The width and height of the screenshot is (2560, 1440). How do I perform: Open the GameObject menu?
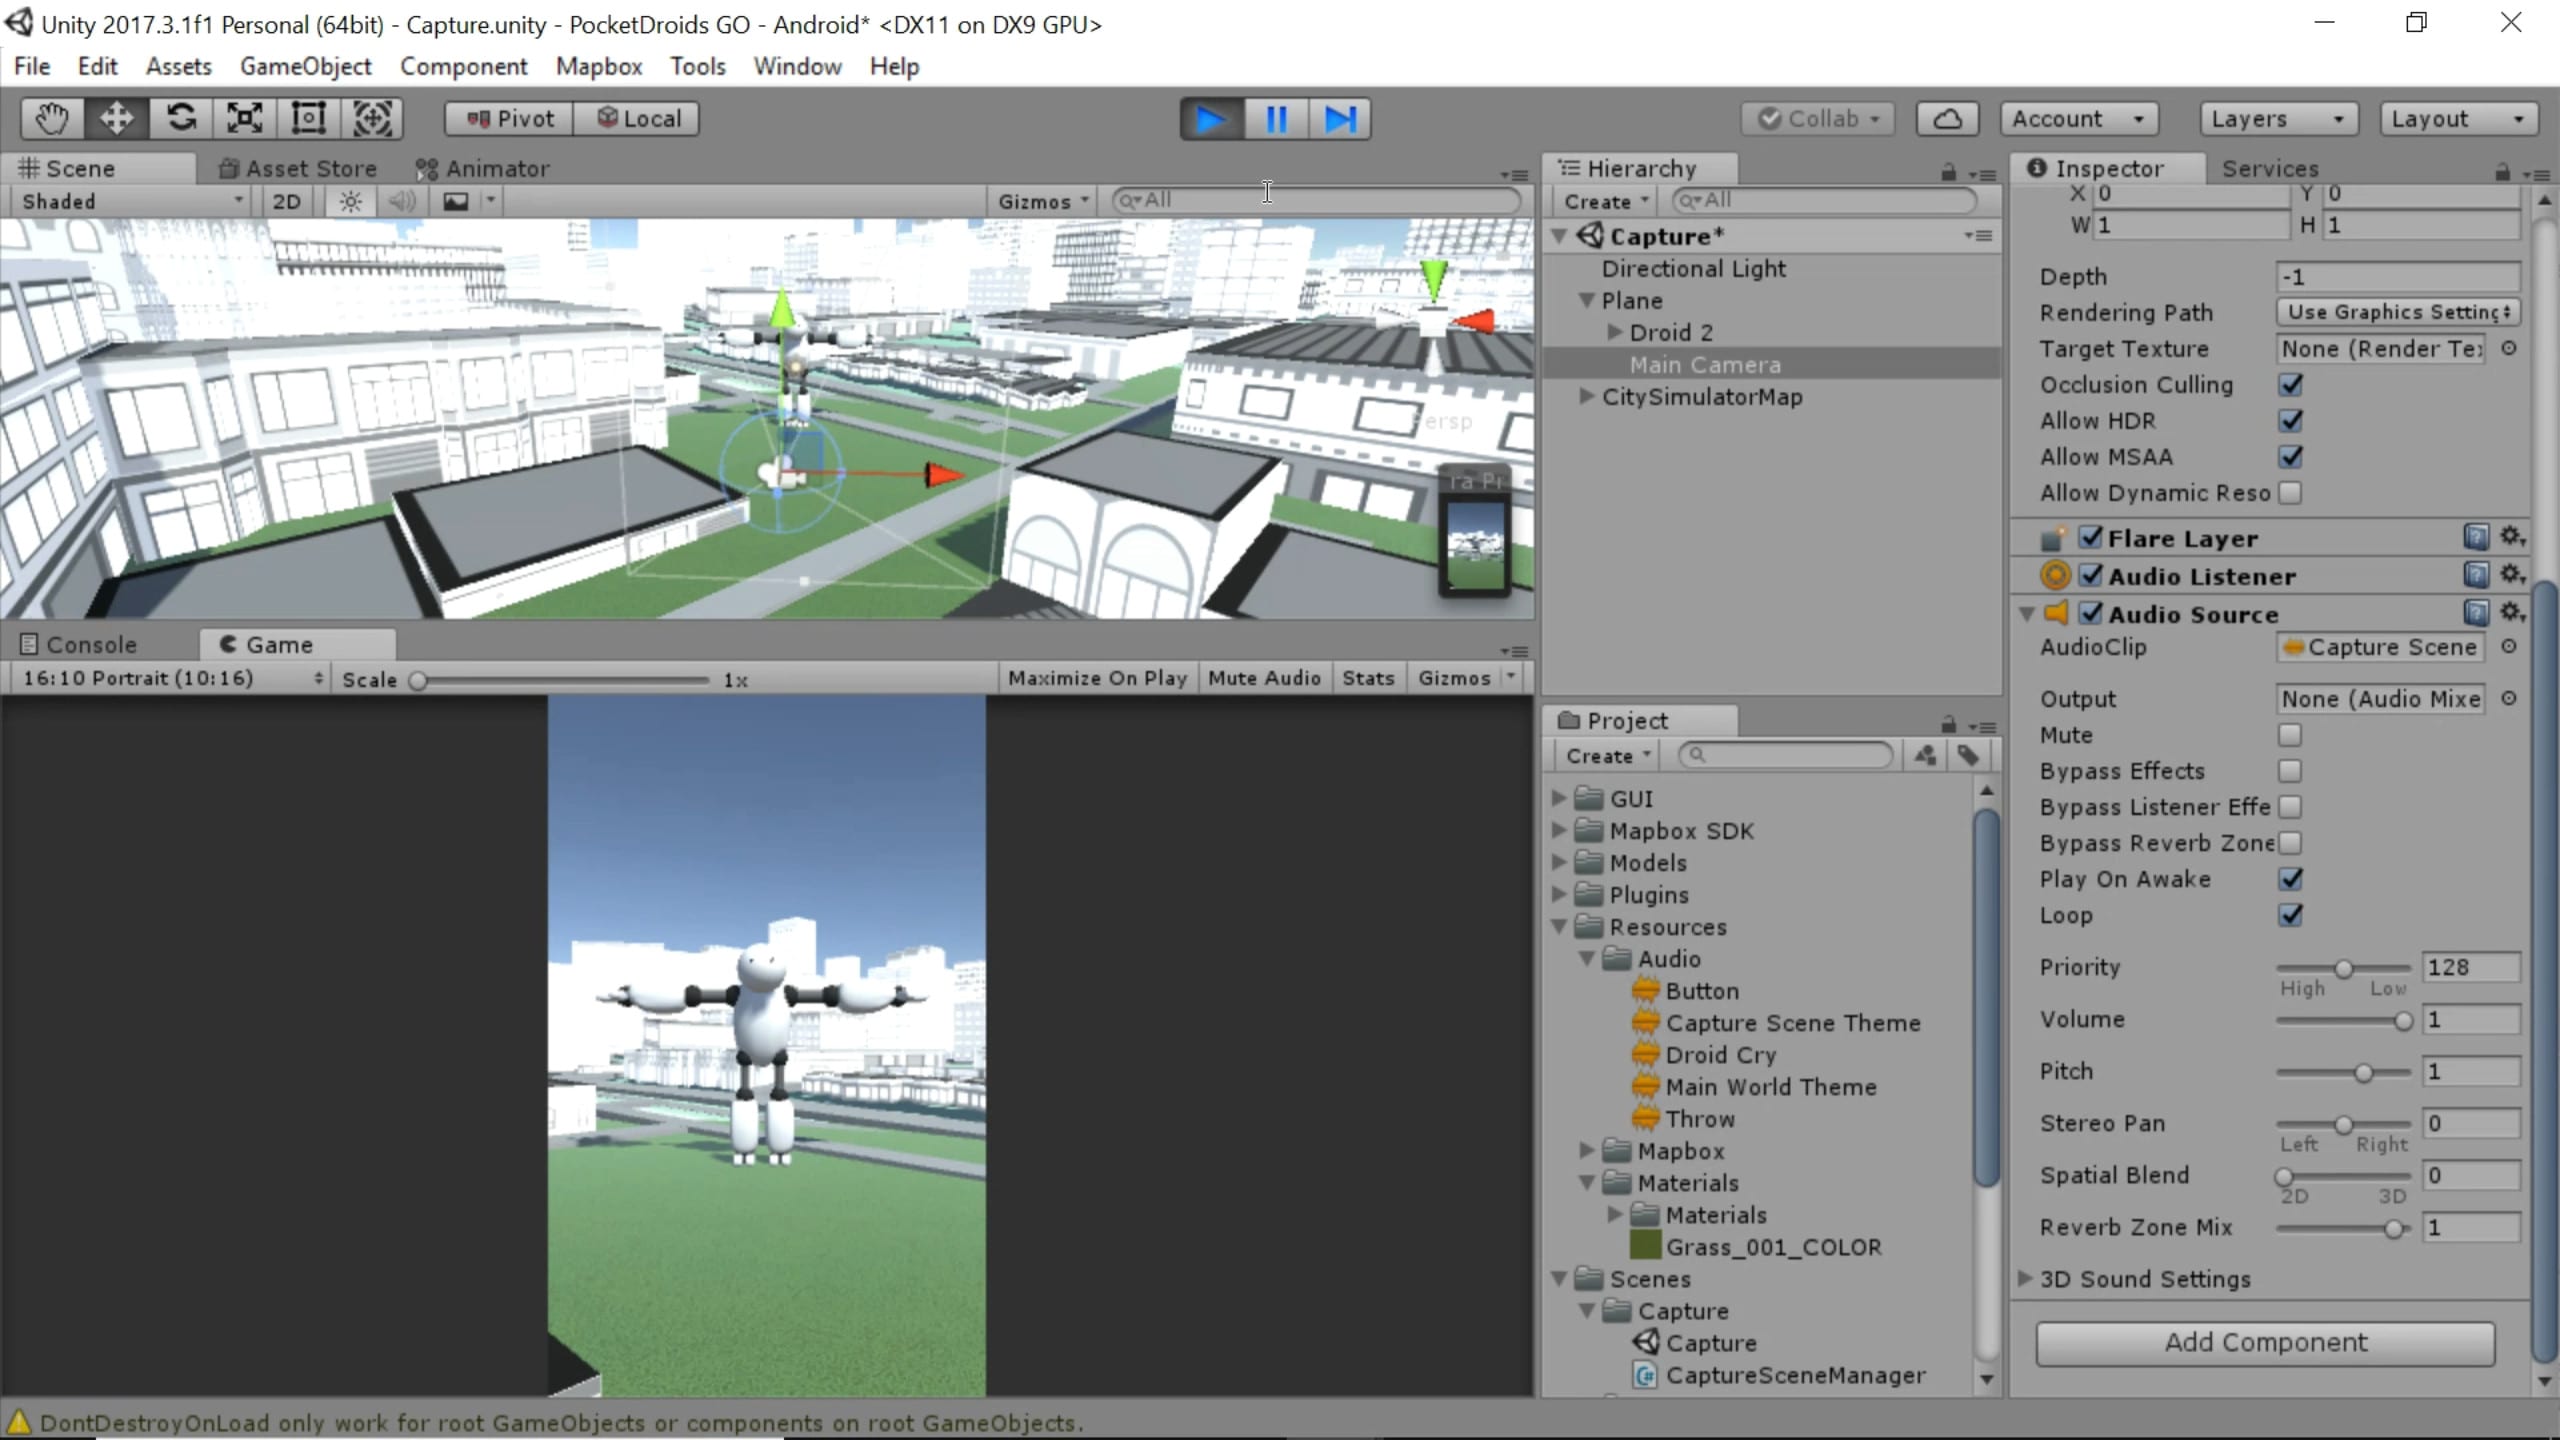(305, 66)
